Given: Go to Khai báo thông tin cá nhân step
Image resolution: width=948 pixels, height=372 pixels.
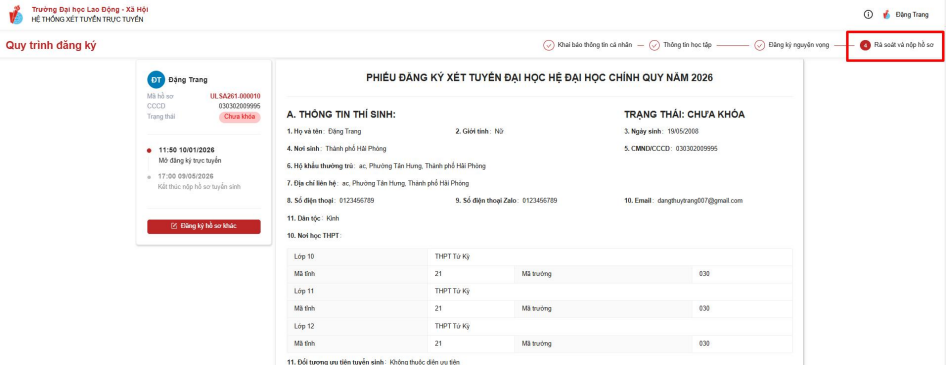Looking at the screenshot, I should point(594,45).
